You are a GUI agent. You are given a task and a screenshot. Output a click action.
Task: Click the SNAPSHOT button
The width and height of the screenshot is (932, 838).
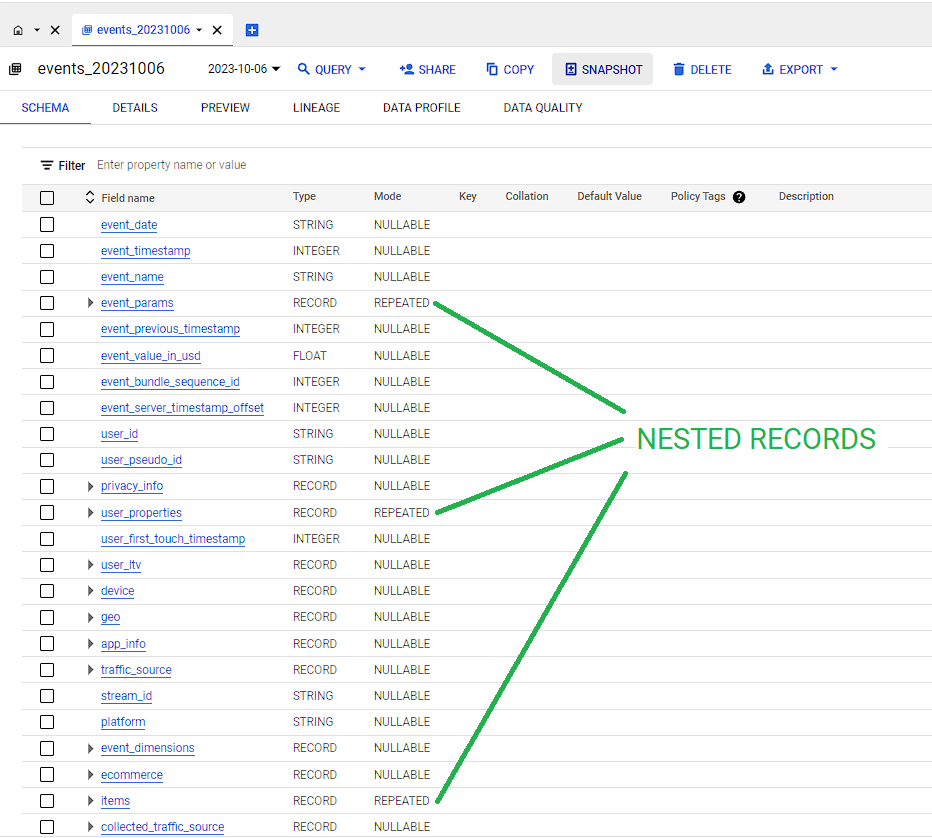603,70
